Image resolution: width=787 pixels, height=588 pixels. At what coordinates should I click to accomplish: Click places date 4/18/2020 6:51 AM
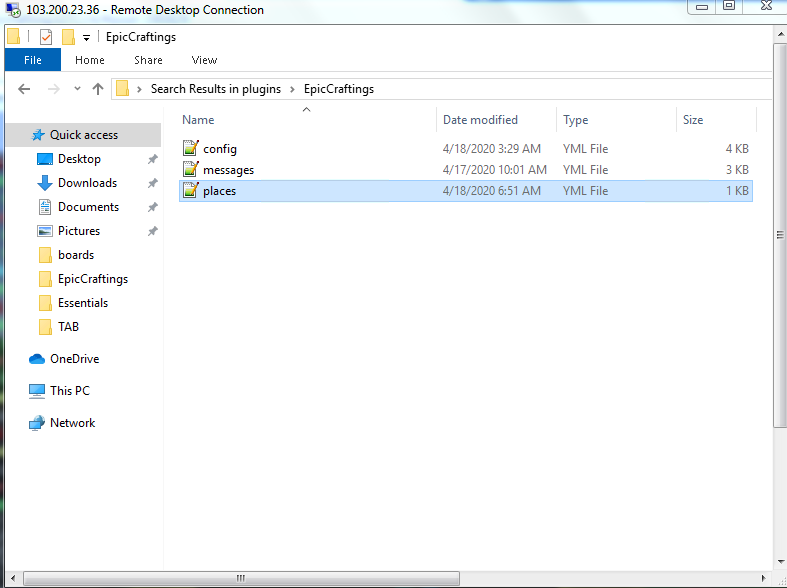coord(492,191)
